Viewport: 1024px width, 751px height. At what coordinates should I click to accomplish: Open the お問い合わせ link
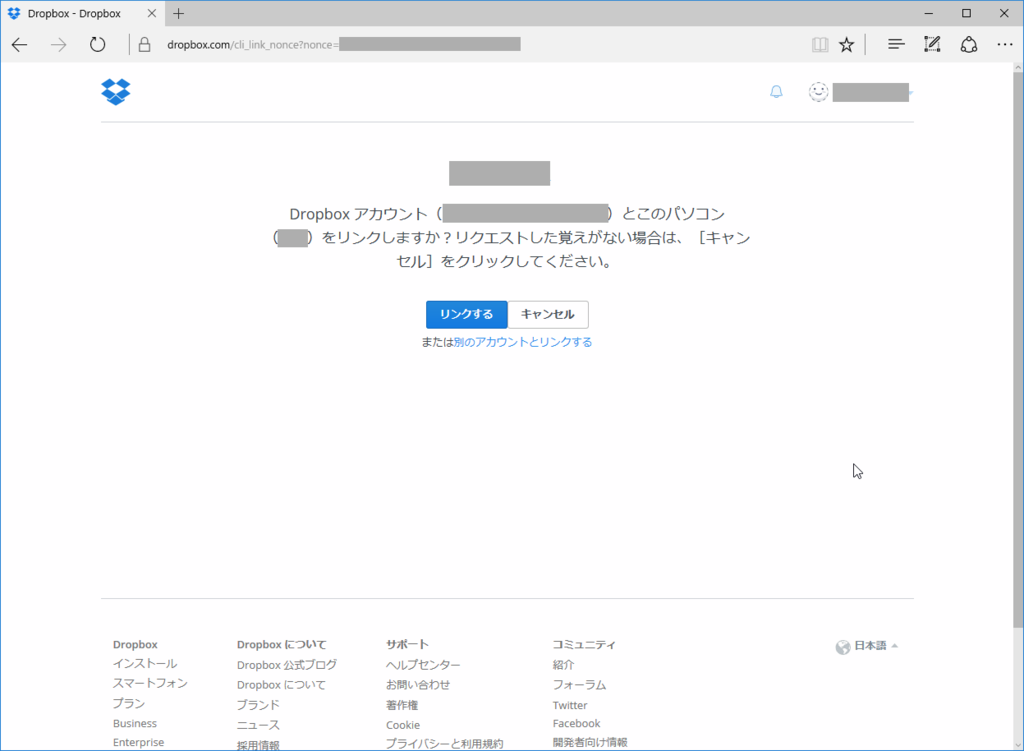(x=418, y=685)
